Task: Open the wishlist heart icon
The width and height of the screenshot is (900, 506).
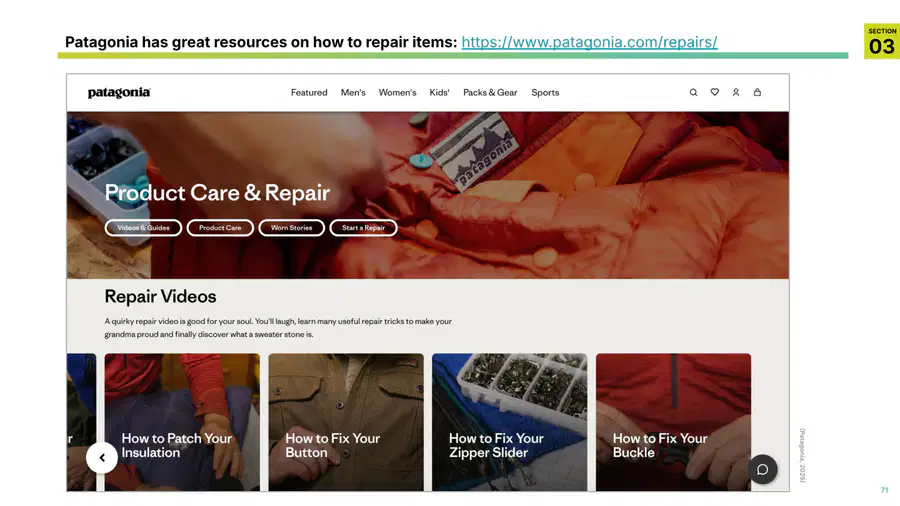Action: point(715,92)
